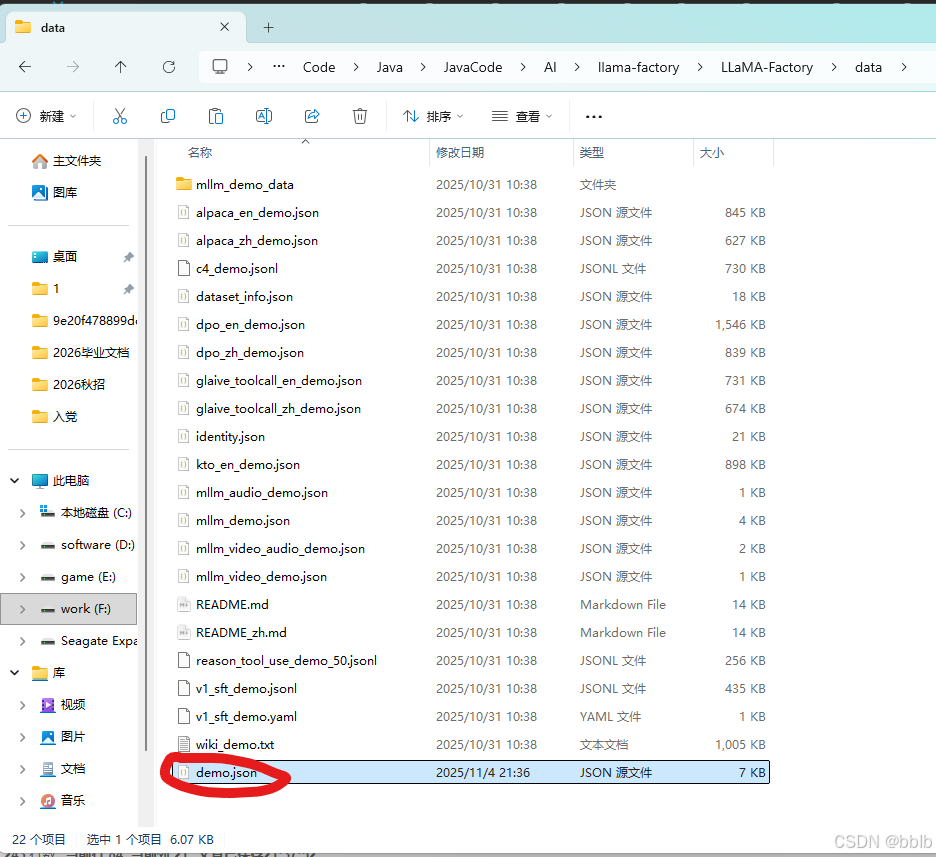
Task: Select the demo.json file row
Action: point(470,772)
